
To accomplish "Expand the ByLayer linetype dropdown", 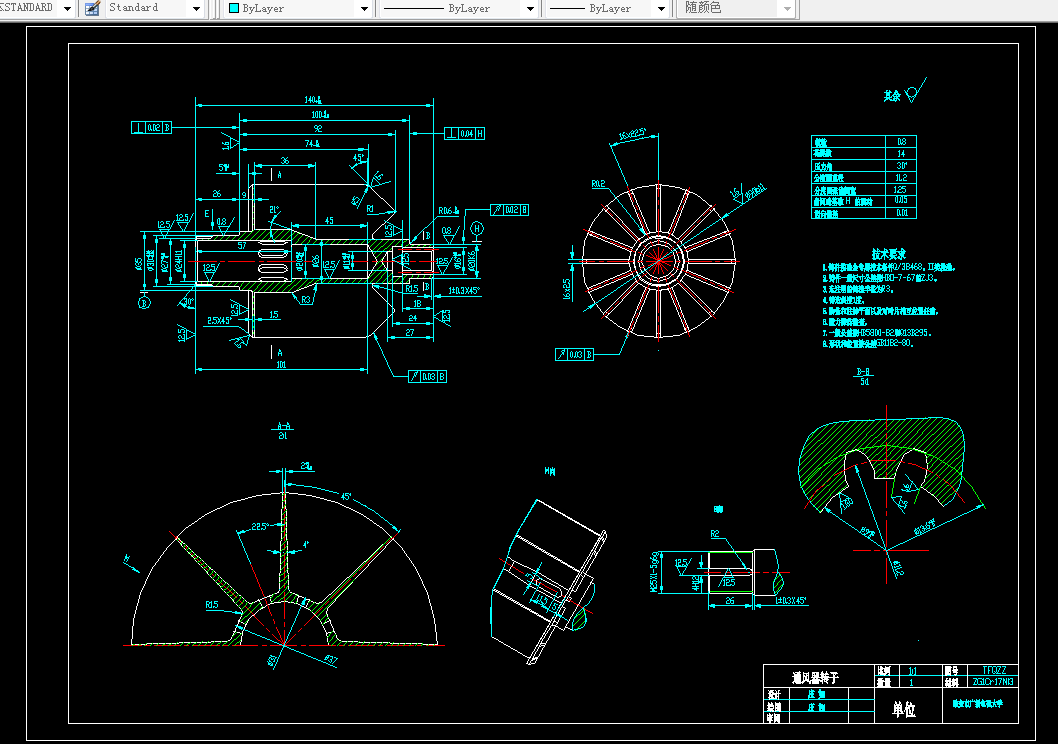I will [x=529, y=8].
